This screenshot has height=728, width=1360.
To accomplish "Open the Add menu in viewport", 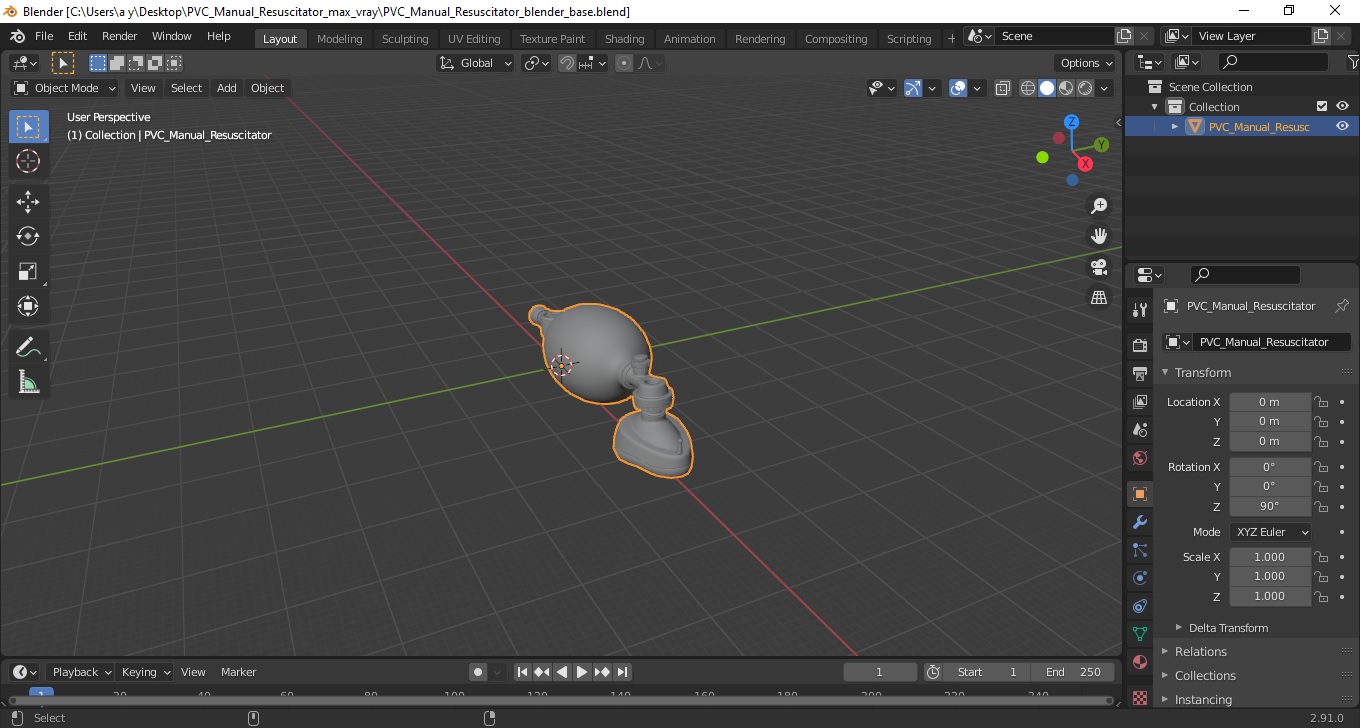I will [x=227, y=88].
